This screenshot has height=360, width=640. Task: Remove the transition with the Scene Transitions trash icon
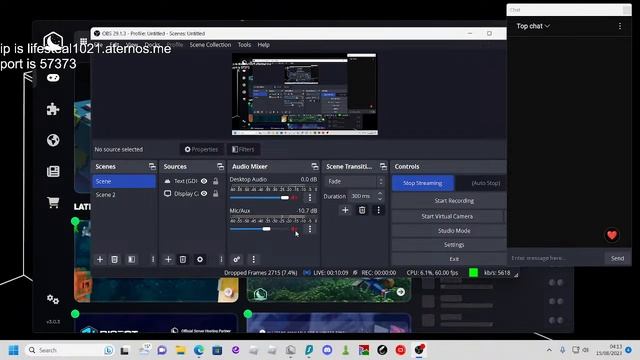(x=362, y=210)
